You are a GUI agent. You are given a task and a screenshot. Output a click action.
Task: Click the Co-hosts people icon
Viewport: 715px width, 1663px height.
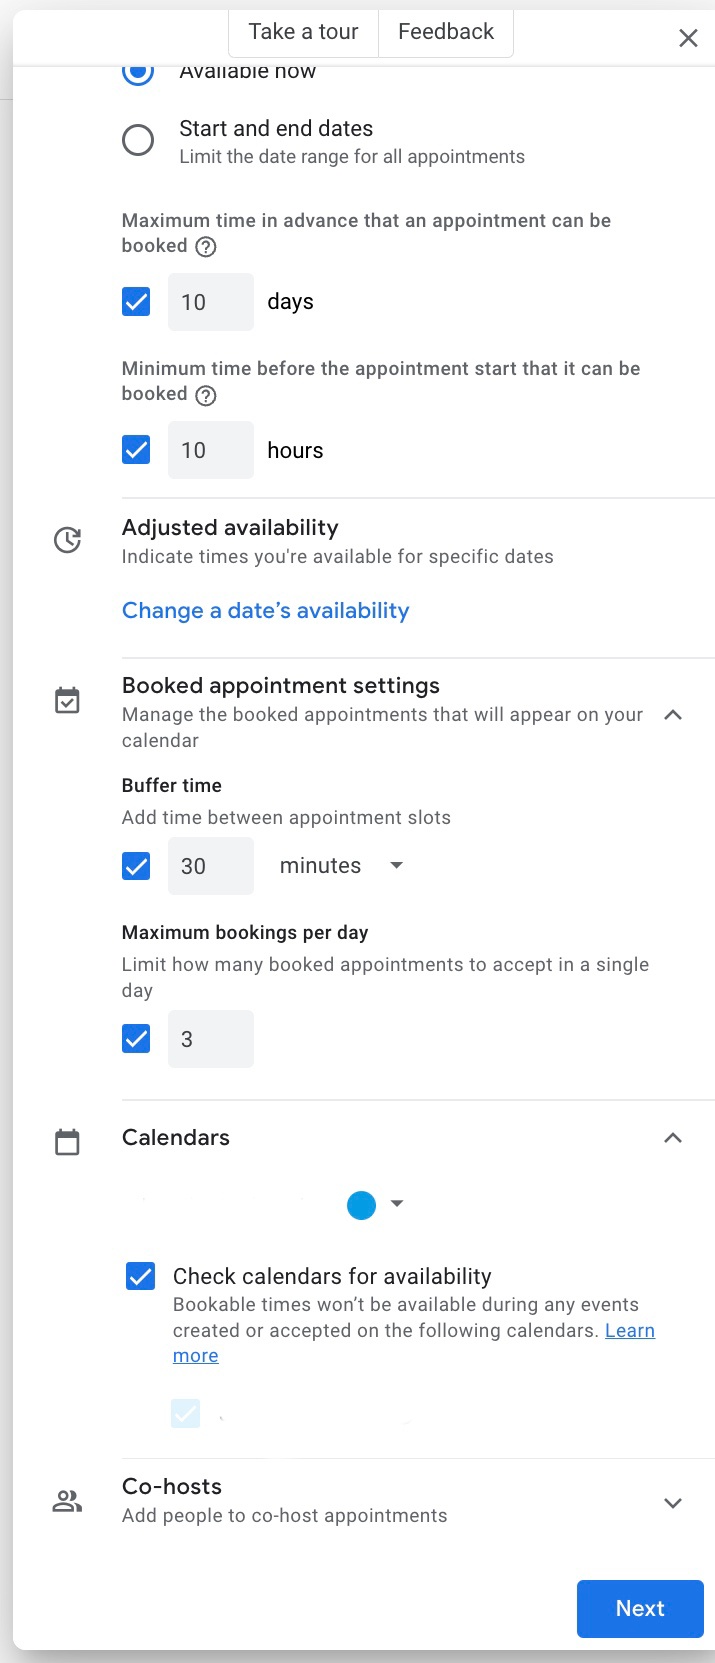[x=67, y=1501]
